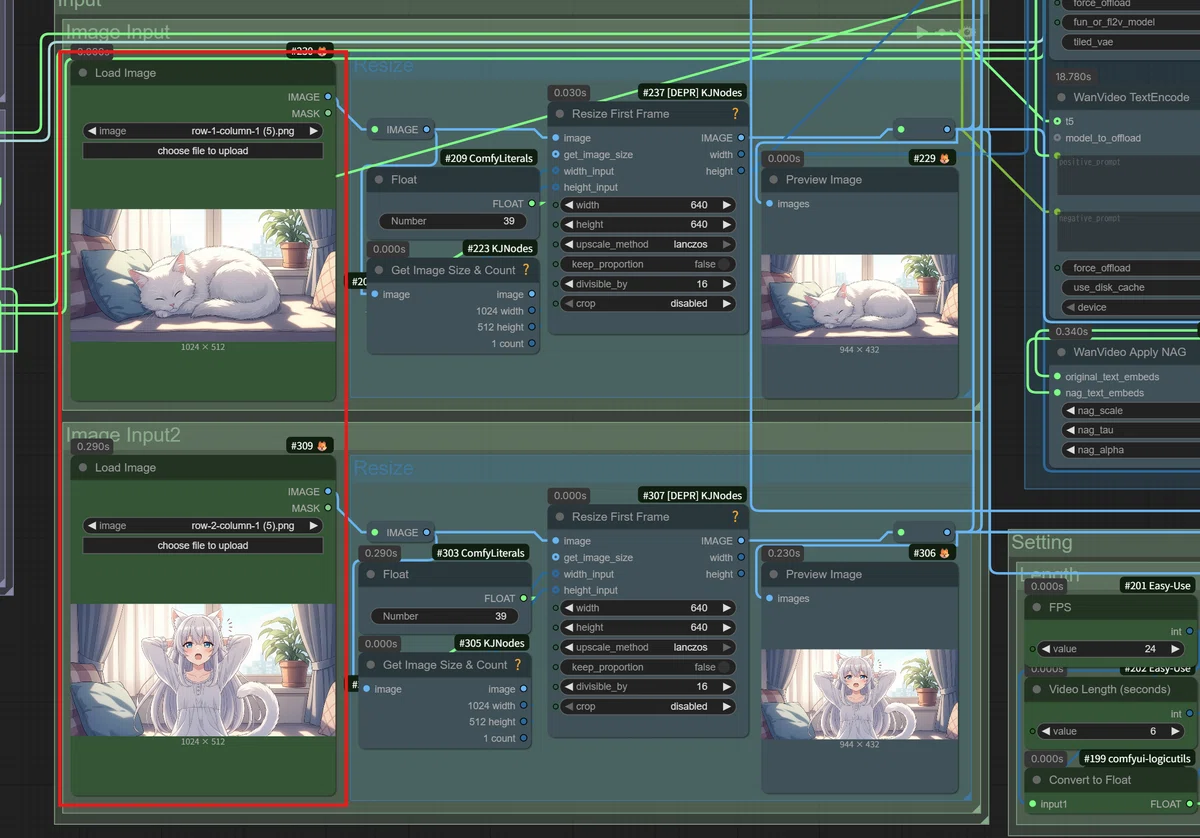Decrease the nag_alpha value
The height and width of the screenshot is (838, 1200).
point(1070,450)
